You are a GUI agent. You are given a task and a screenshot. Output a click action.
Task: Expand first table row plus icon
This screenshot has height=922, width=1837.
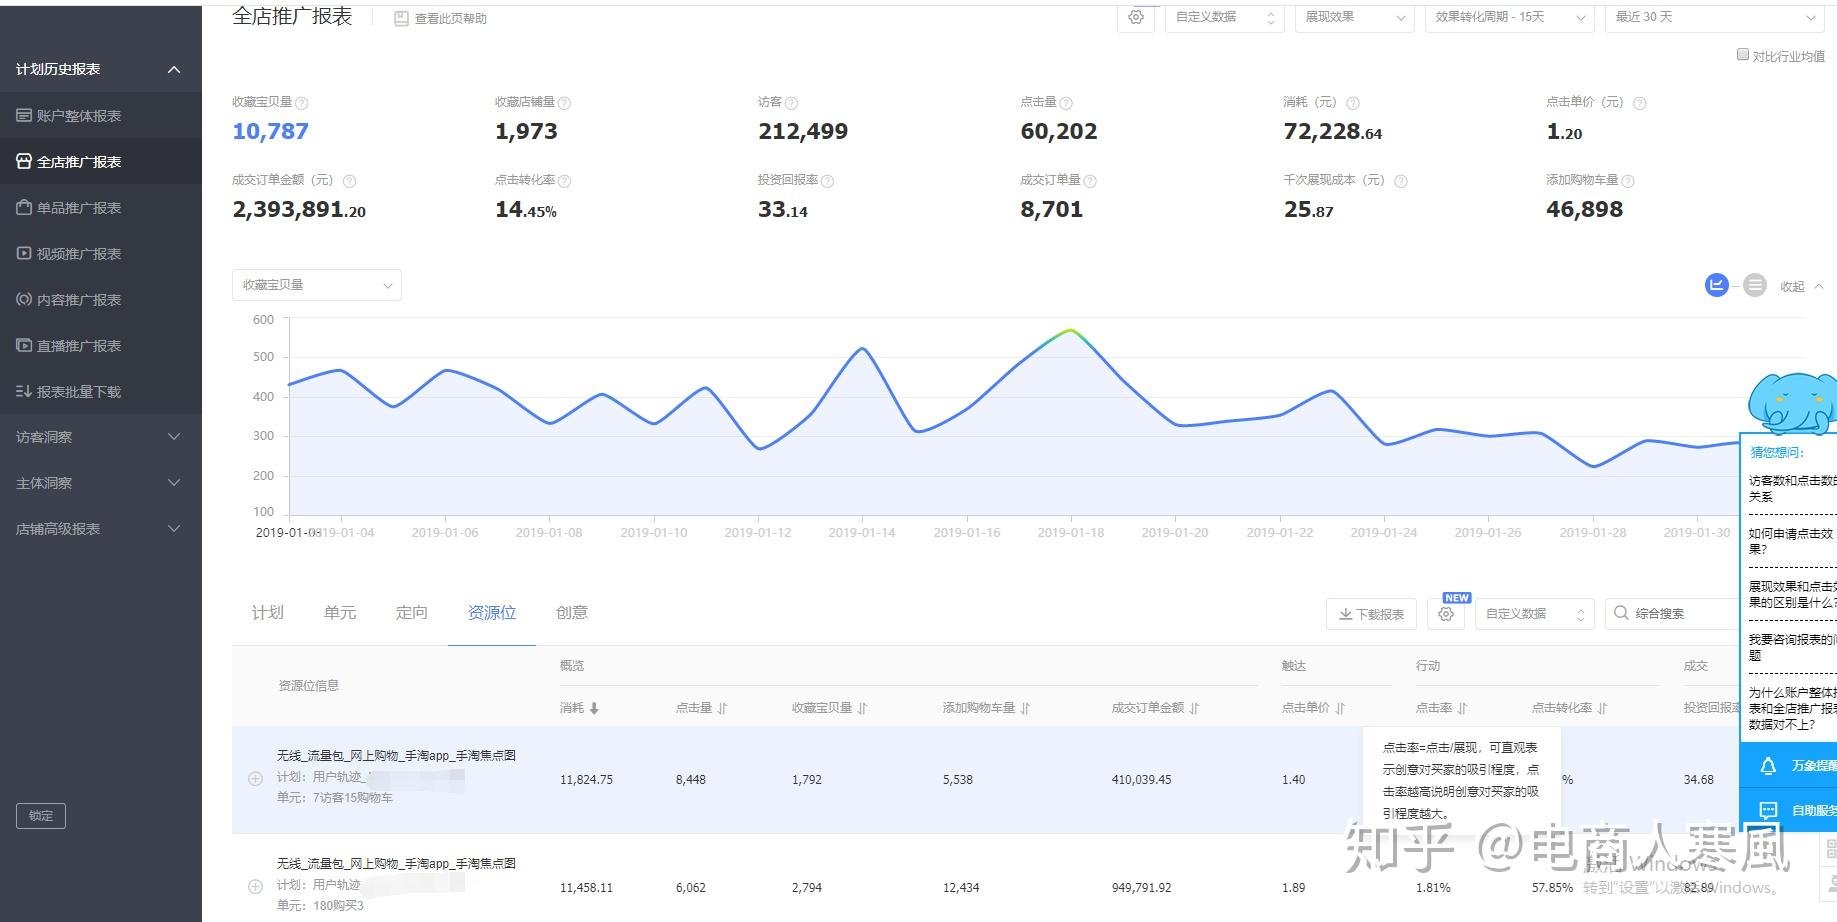(x=255, y=779)
